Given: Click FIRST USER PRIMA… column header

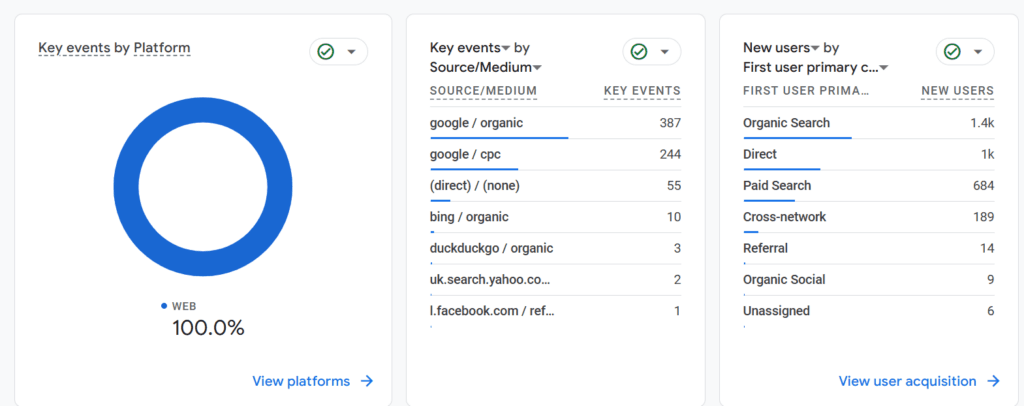Looking at the screenshot, I should coord(806,91).
